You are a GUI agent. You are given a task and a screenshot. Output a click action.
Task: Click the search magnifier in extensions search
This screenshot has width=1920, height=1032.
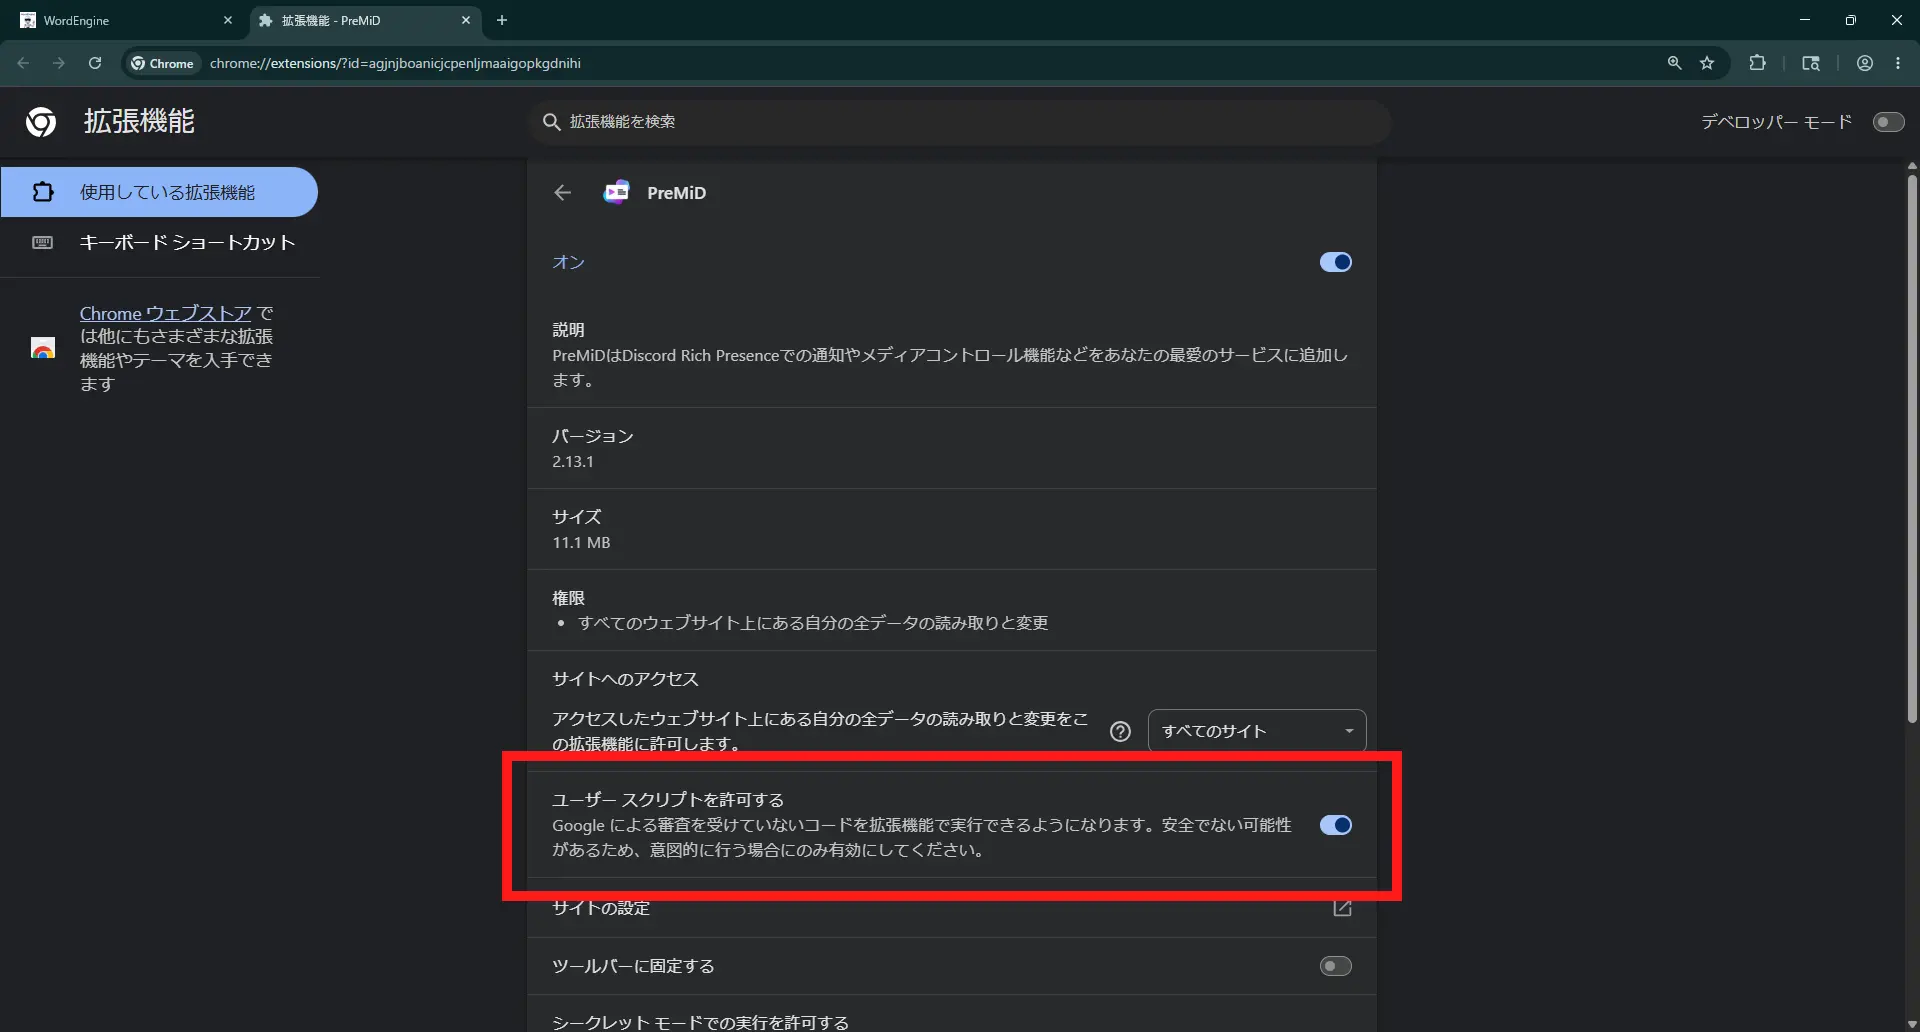(x=551, y=122)
